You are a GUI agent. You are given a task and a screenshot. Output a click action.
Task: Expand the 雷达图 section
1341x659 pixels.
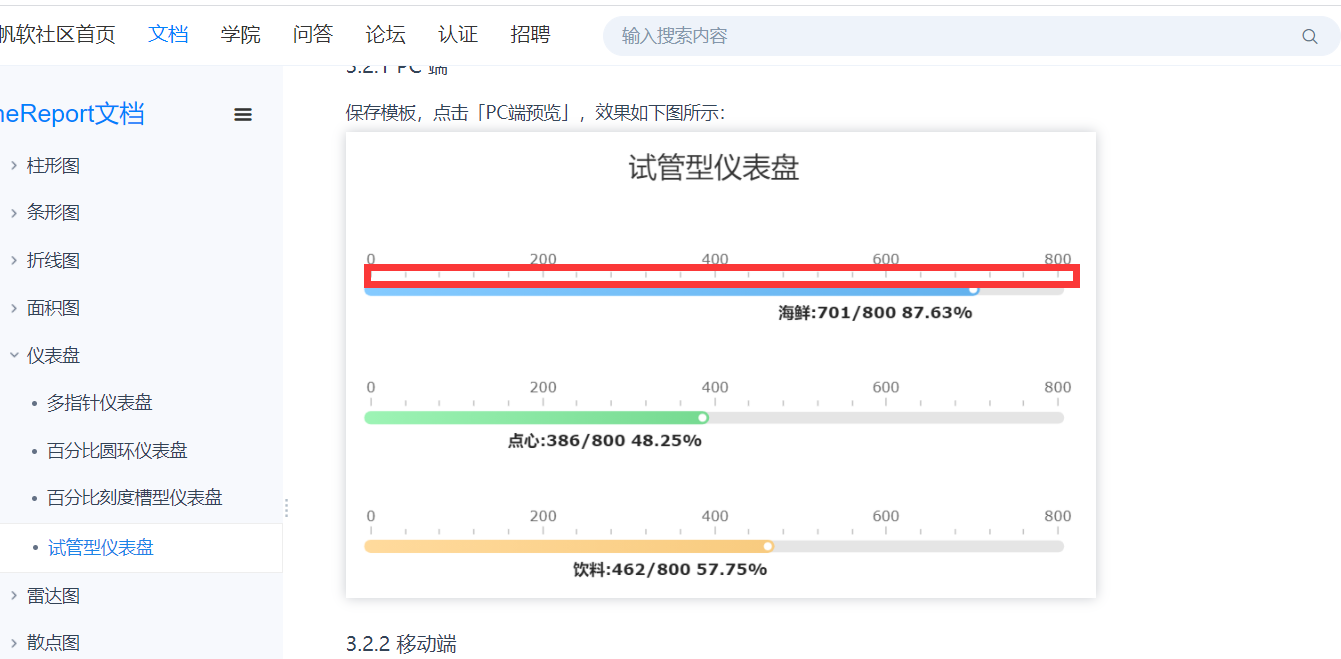coord(14,596)
